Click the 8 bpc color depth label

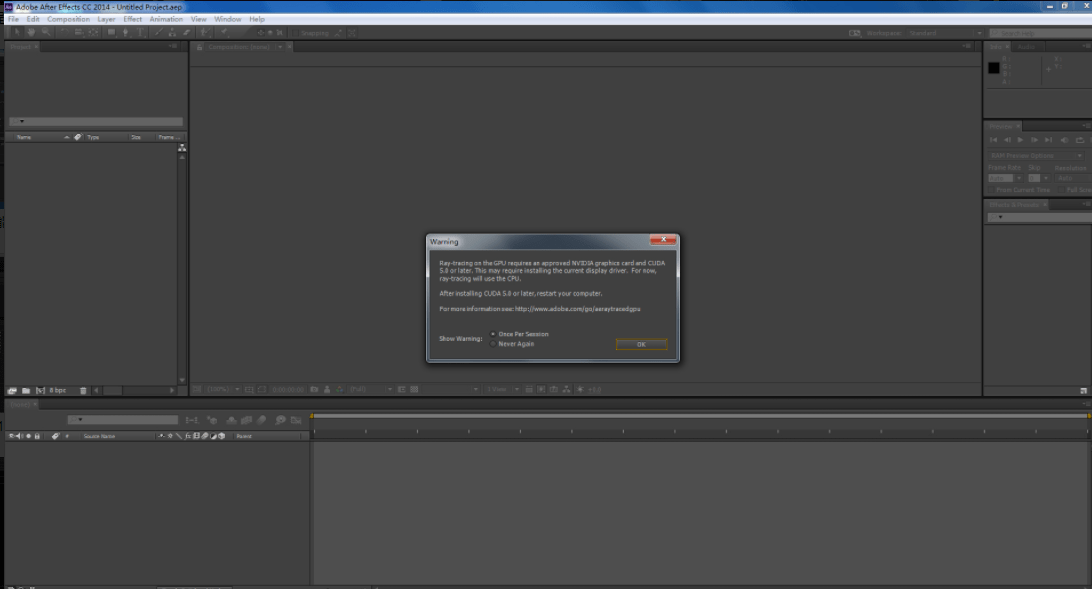58,391
